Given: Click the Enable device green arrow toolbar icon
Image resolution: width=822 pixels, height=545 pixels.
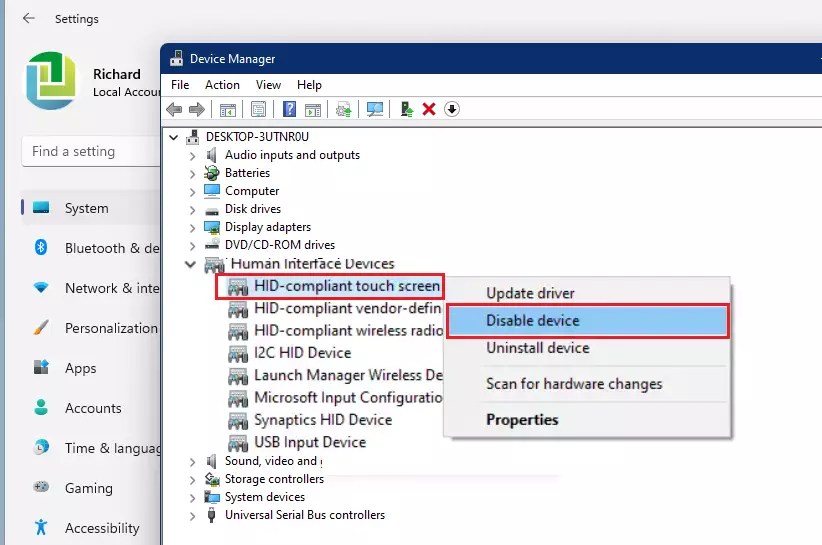Looking at the screenshot, I should [406, 109].
